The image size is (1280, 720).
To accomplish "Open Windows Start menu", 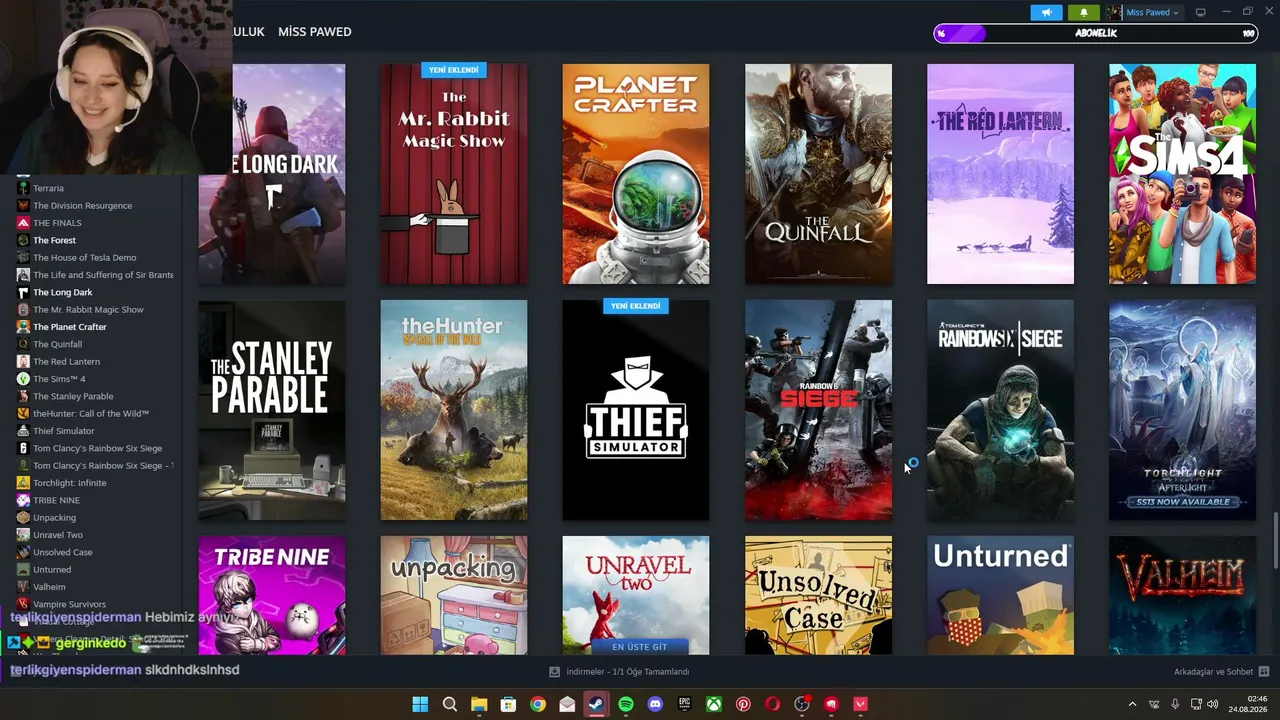I will (x=420, y=704).
